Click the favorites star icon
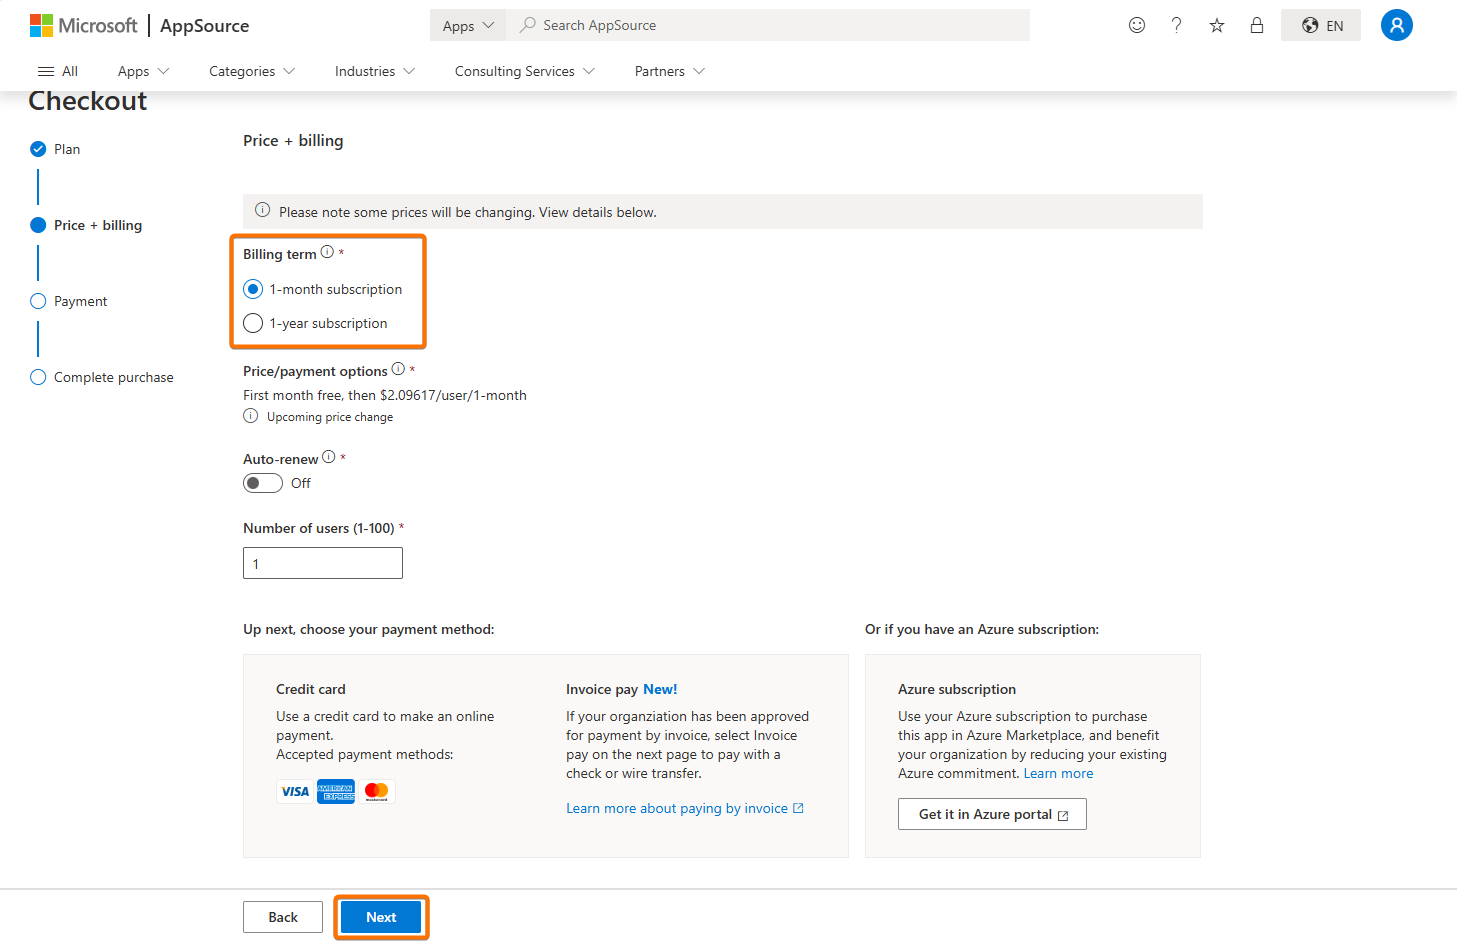 click(1216, 25)
